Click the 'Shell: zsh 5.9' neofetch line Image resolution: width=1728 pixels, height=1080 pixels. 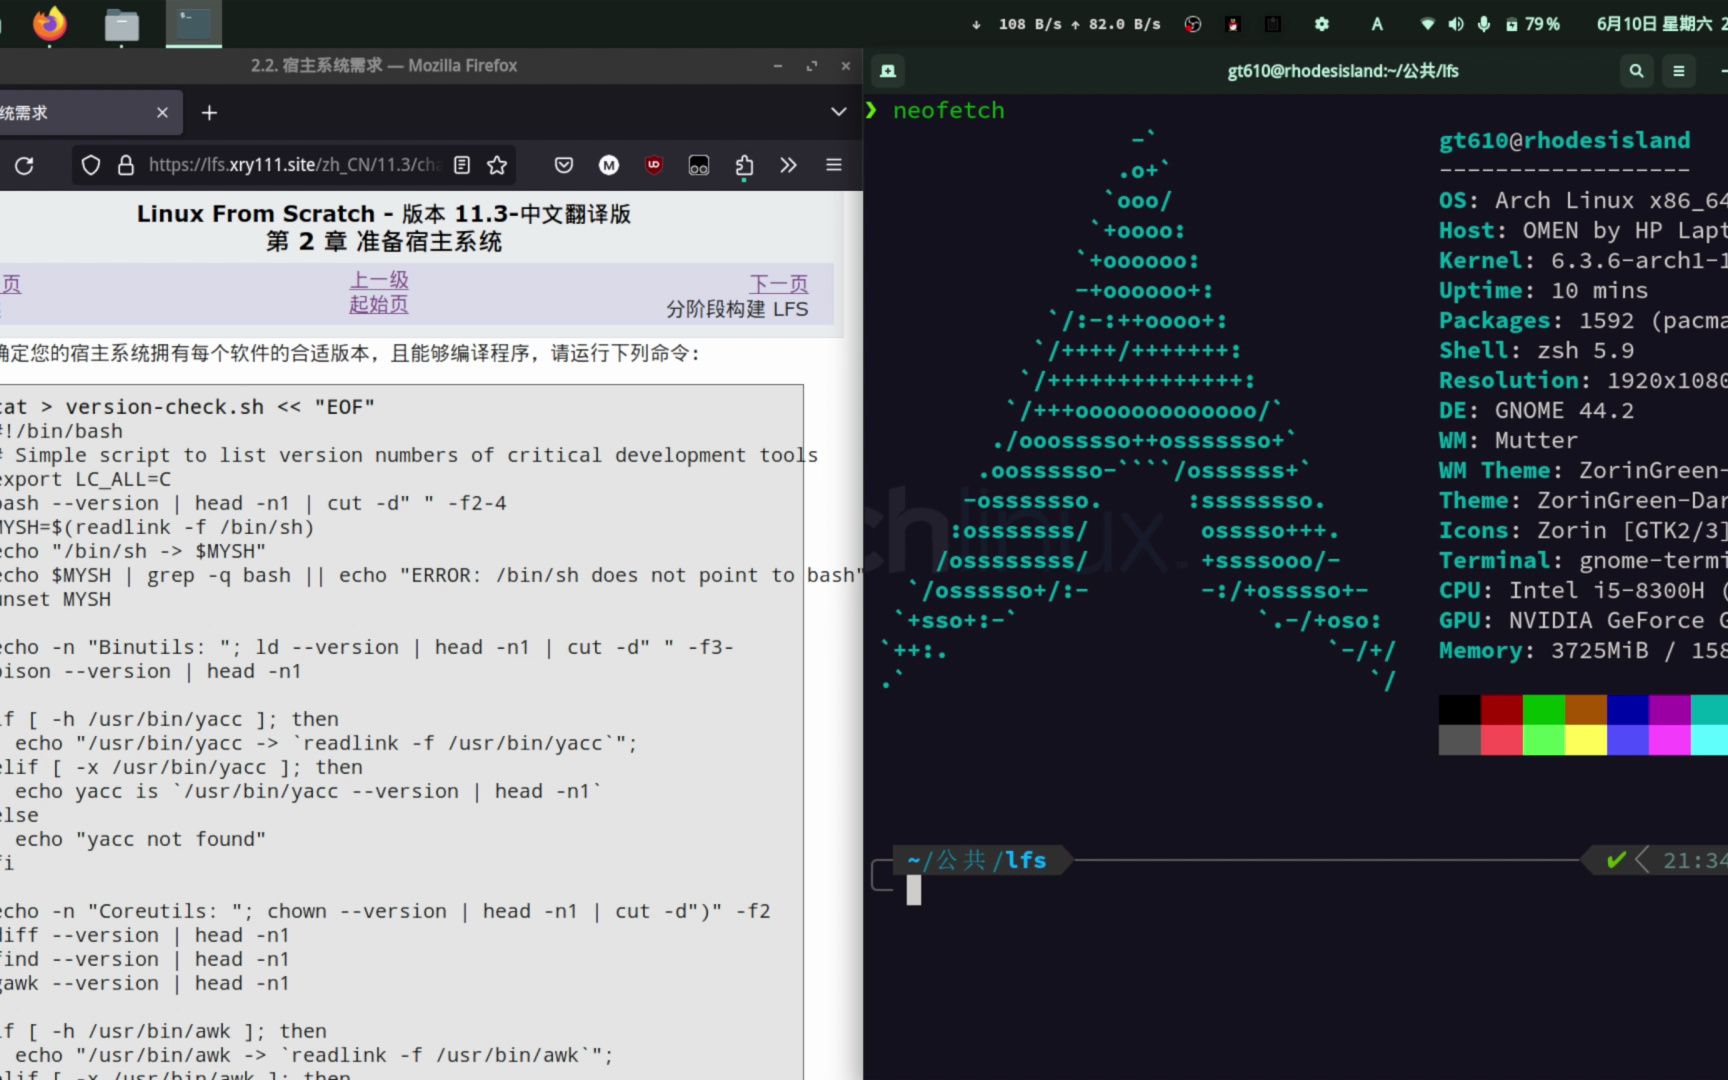click(1536, 350)
